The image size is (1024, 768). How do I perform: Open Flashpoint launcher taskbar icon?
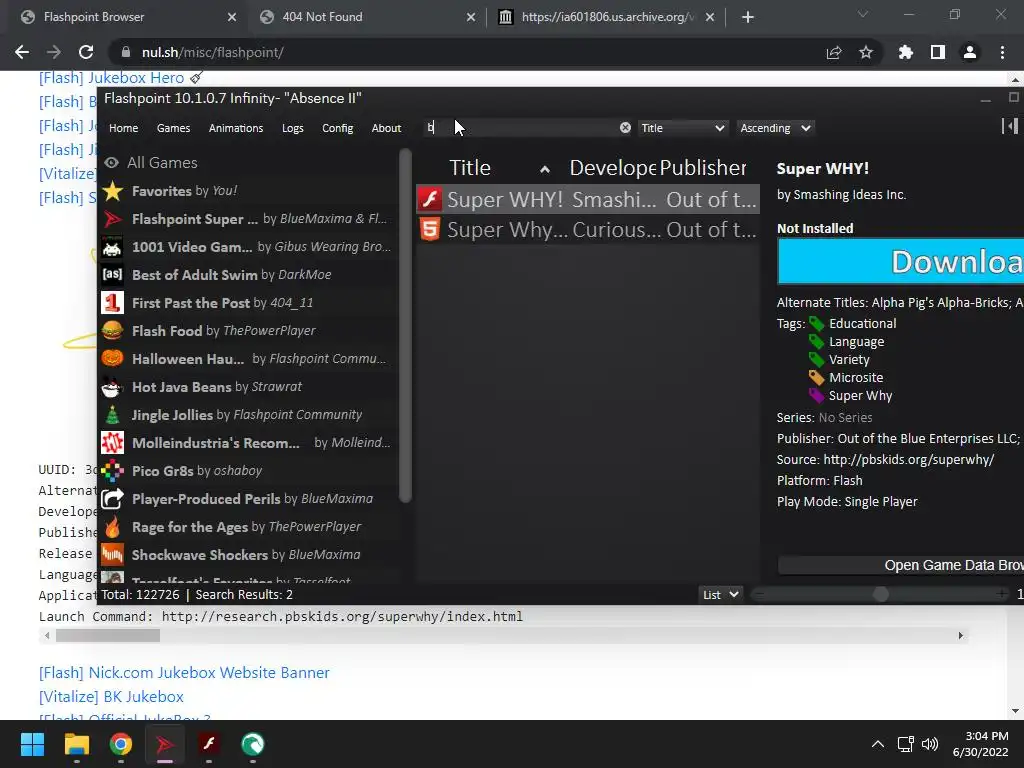165,744
